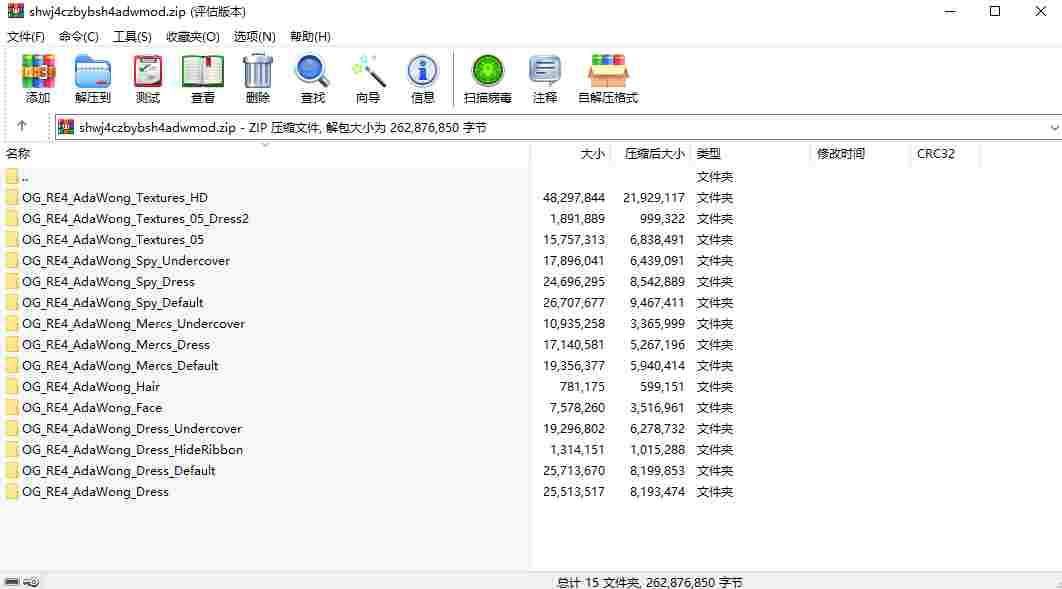The image size is (1062, 589).
Task: Click the key icon in status bar
Action: [31, 582]
